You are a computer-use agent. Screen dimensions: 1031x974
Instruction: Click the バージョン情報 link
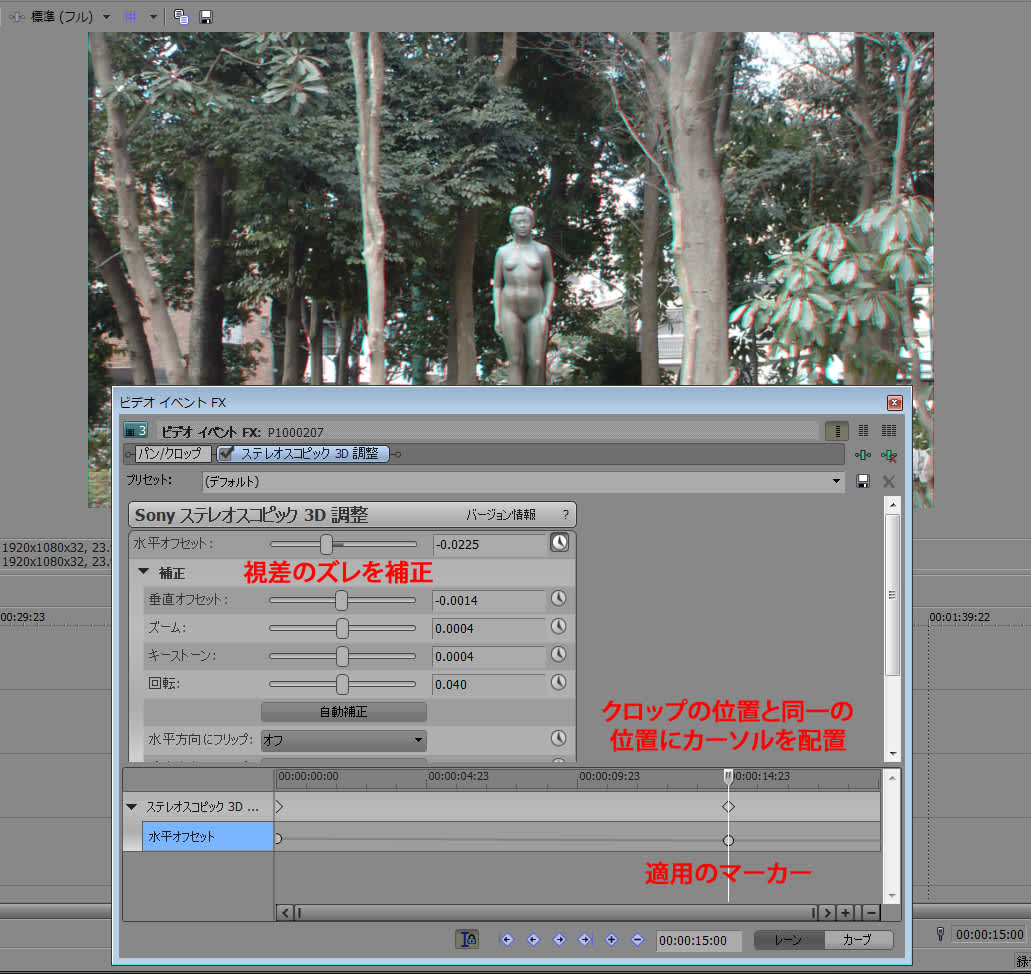(500, 515)
